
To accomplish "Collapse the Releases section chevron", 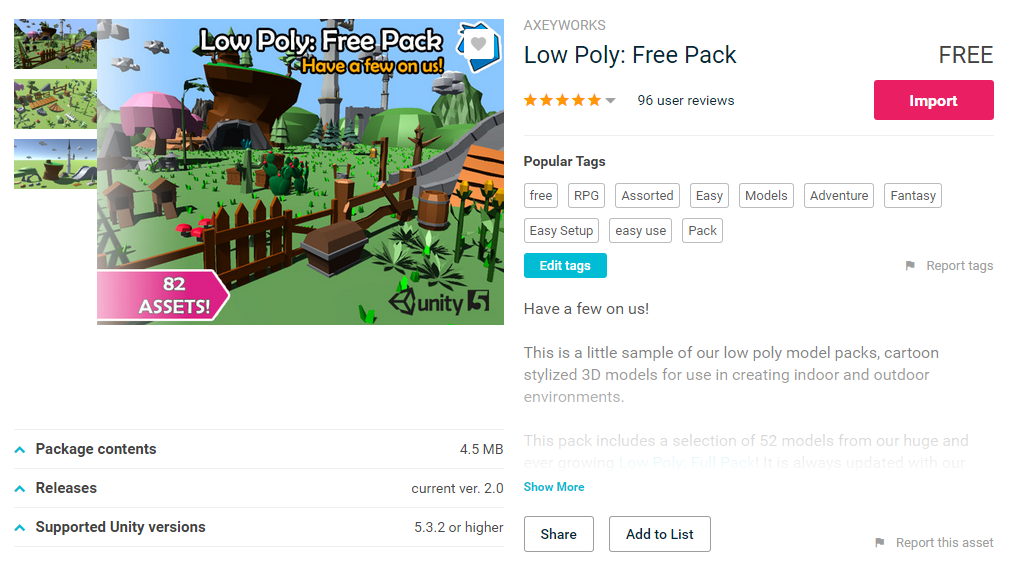I will pos(20,488).
